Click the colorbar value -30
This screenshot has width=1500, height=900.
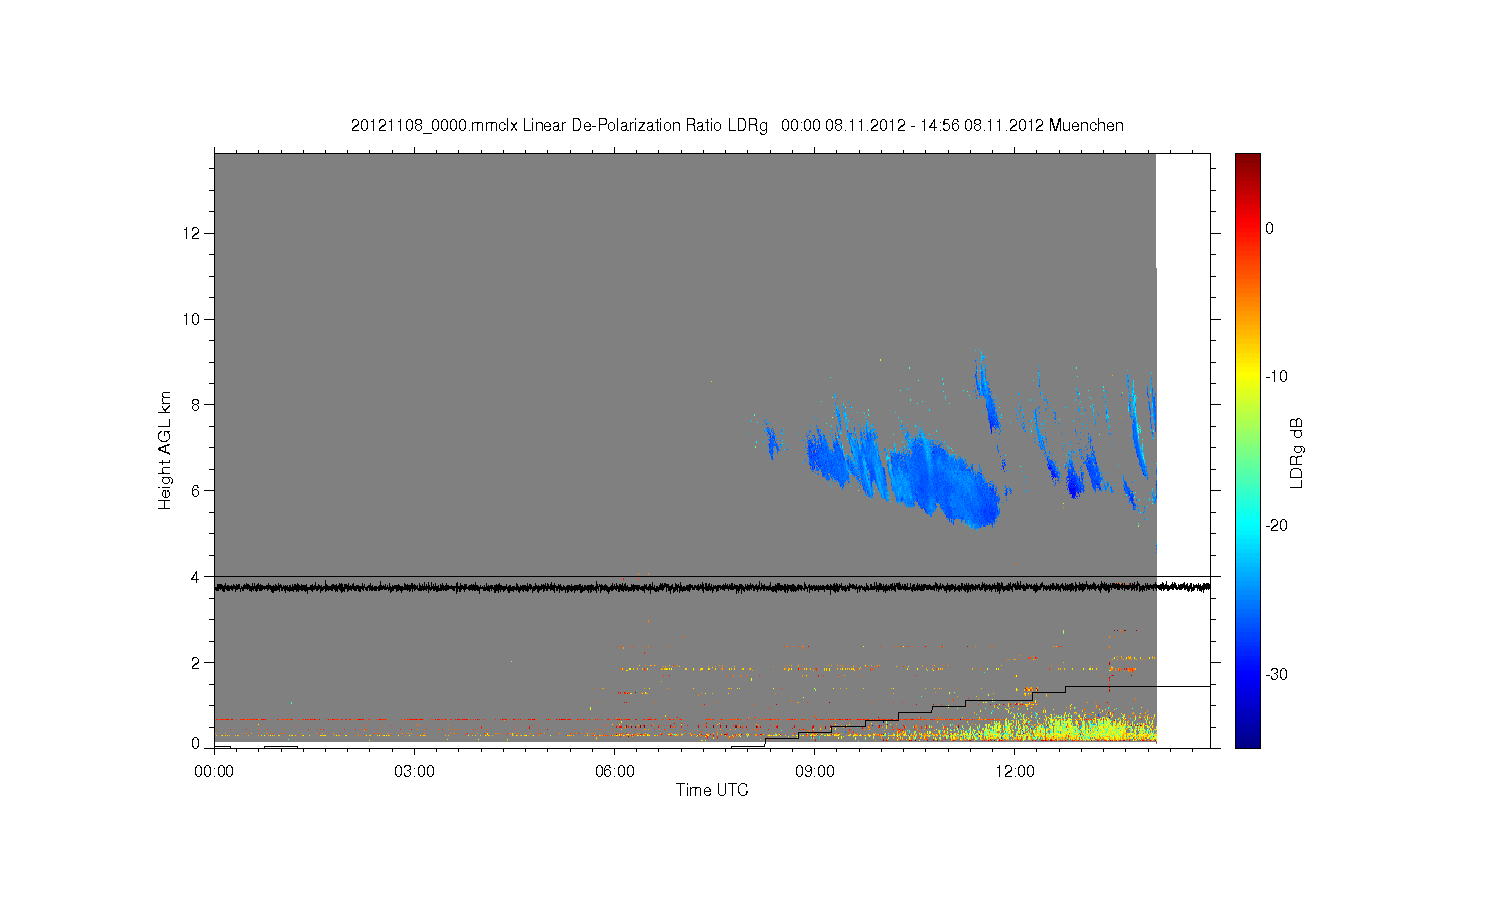1276,675
